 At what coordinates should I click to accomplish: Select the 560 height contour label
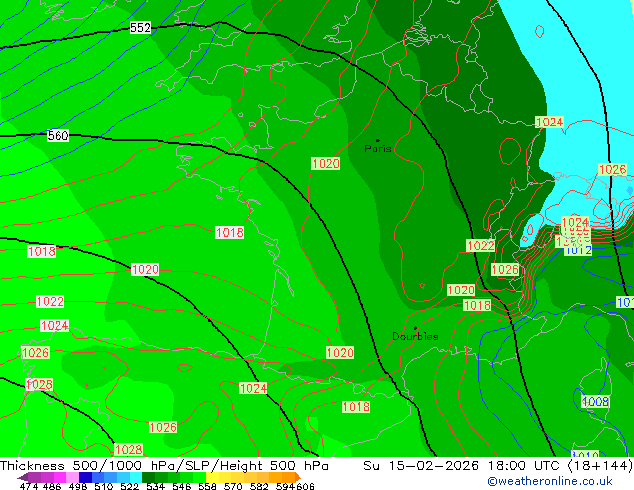pyautogui.click(x=58, y=135)
